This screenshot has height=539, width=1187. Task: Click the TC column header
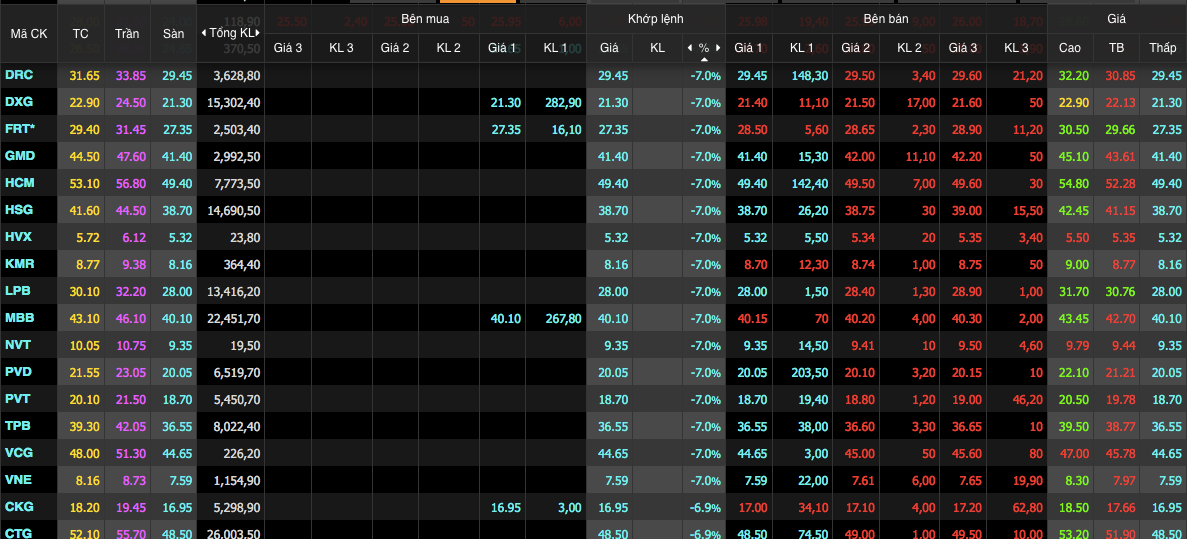click(x=81, y=33)
